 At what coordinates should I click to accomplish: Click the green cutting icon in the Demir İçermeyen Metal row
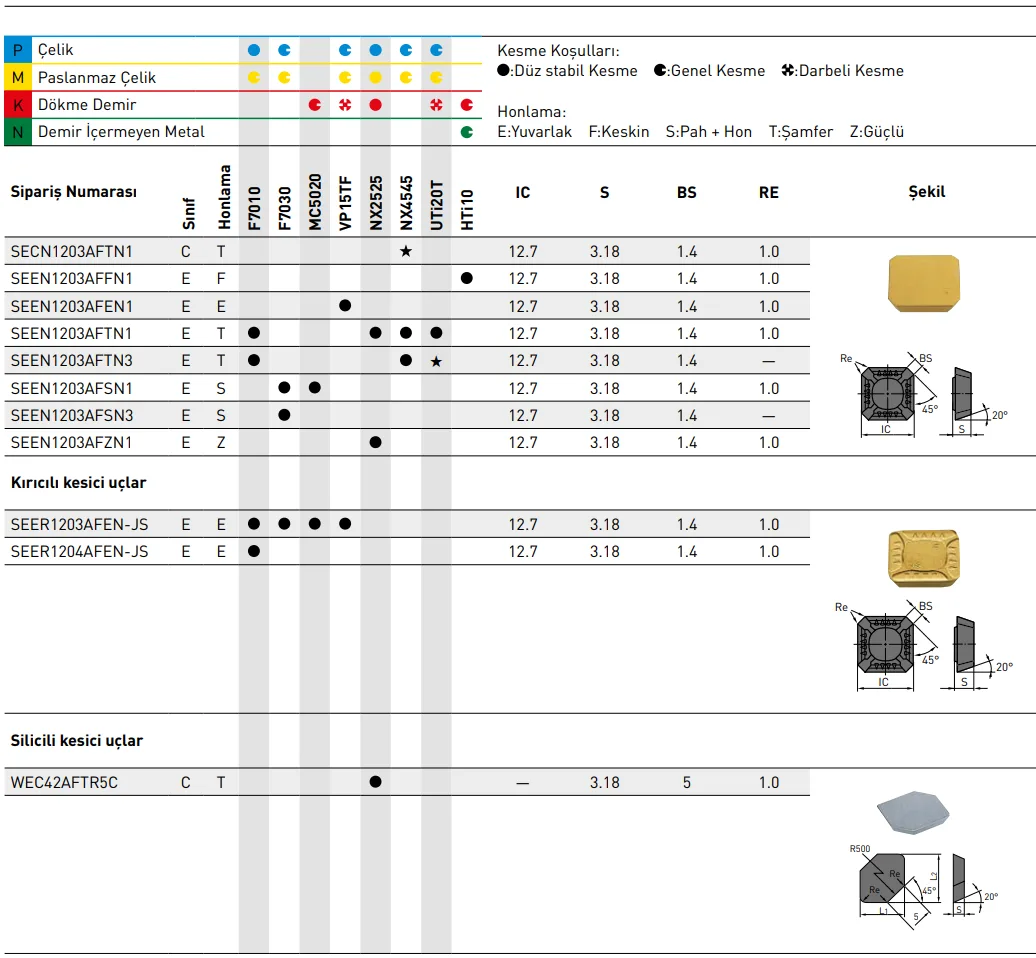[467, 131]
